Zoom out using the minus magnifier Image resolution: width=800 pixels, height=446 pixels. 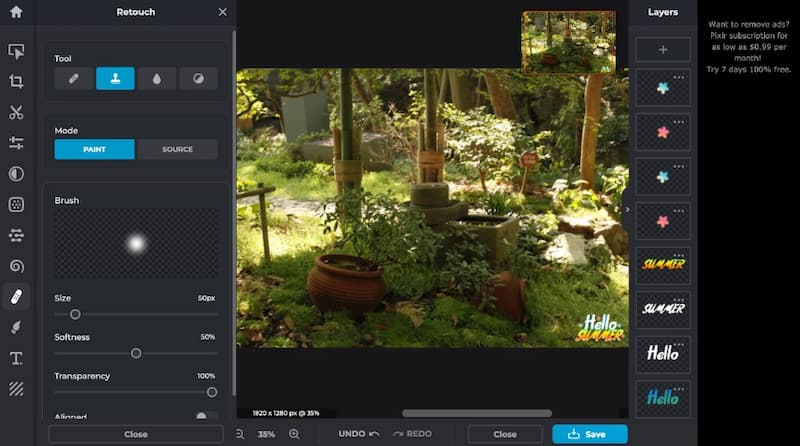pos(239,434)
